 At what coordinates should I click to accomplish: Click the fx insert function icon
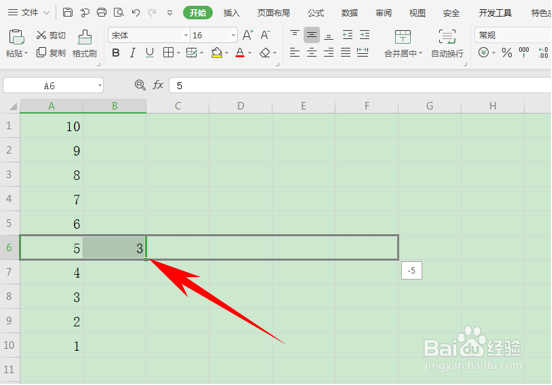[x=158, y=85]
